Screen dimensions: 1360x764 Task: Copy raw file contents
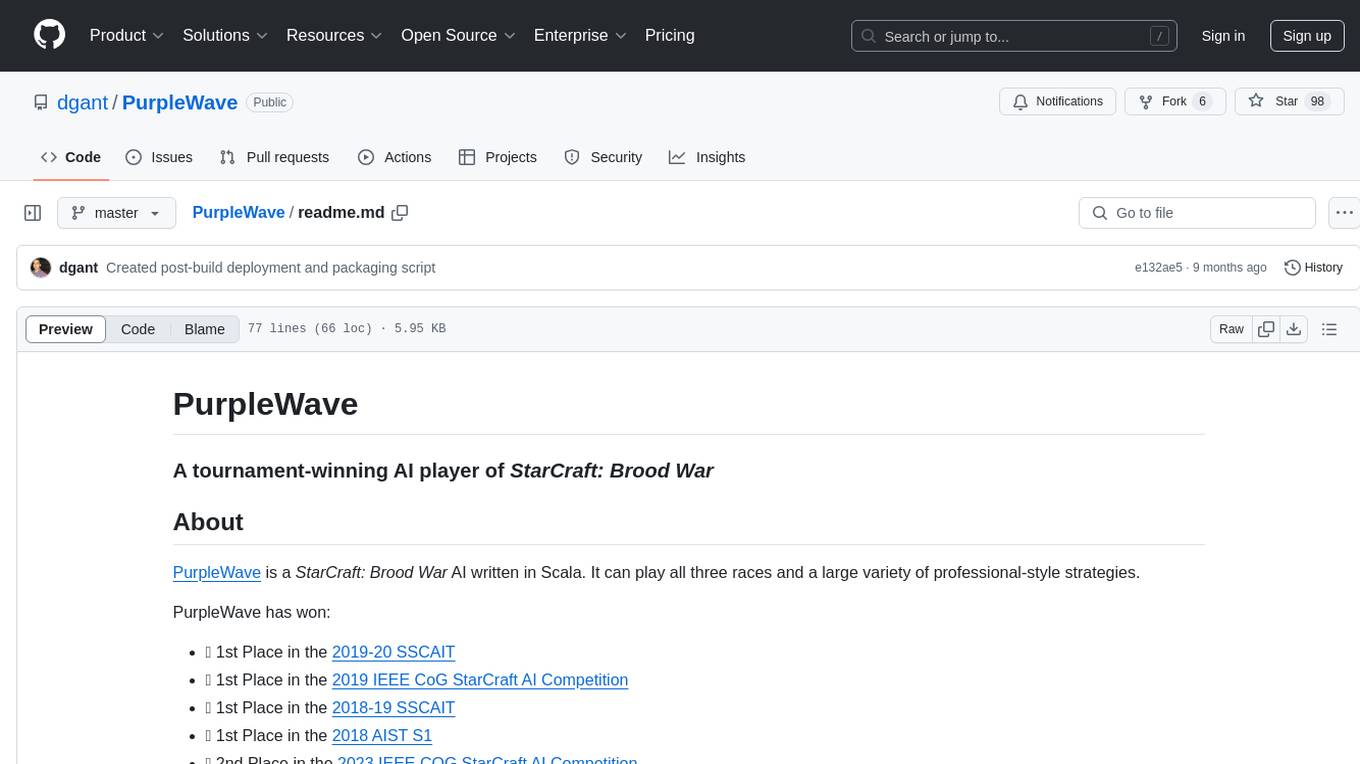click(x=1267, y=329)
